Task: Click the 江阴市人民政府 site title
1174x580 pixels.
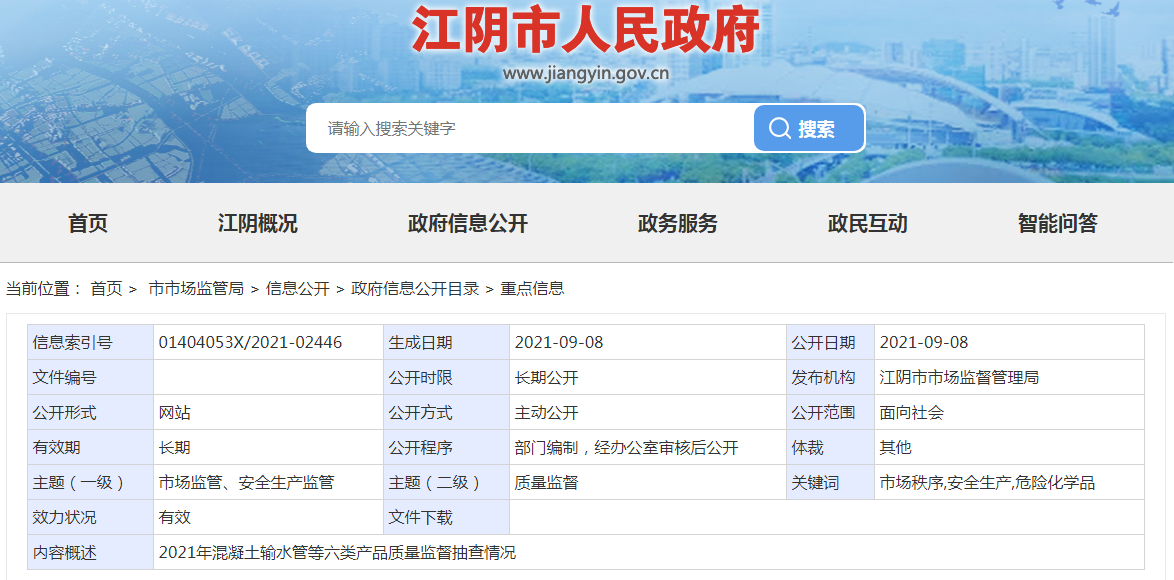Action: (x=586, y=30)
